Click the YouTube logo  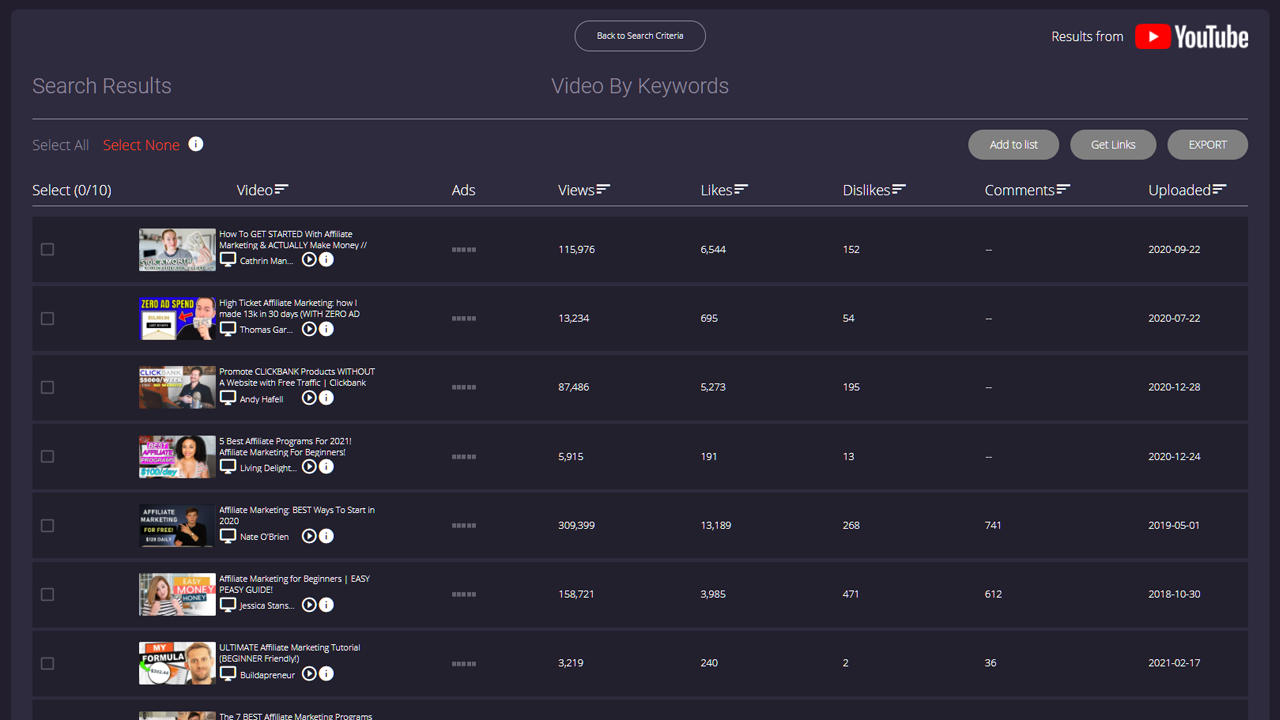(1192, 37)
